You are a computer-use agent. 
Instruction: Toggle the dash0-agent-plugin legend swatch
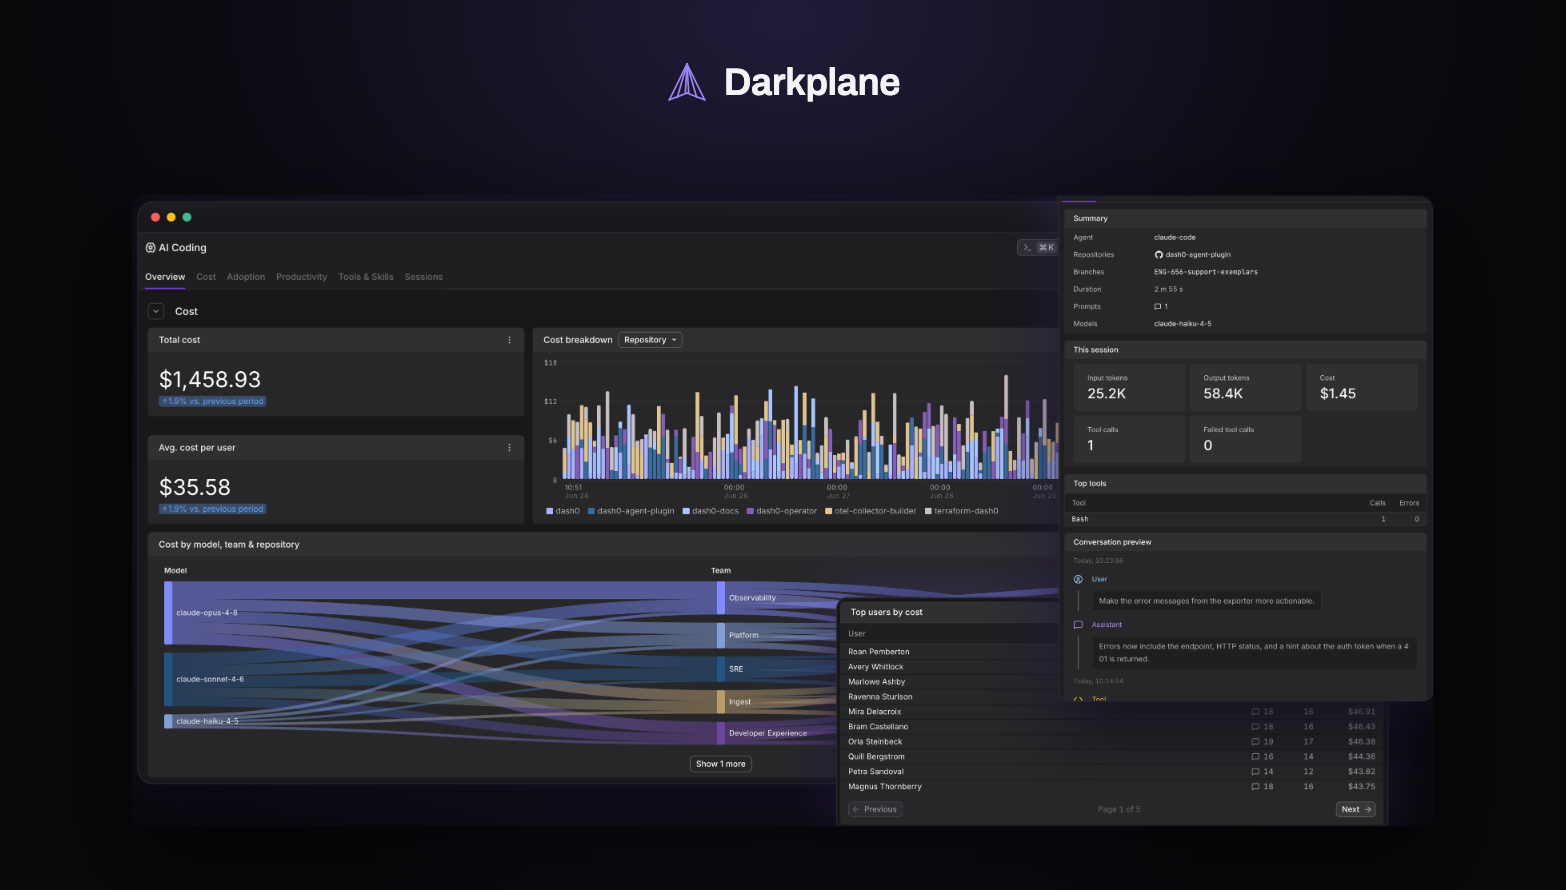click(x=592, y=511)
